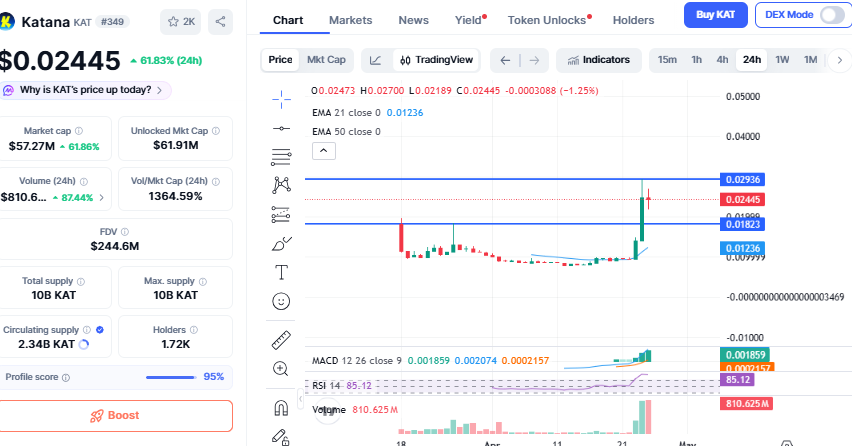
Task: Select the brush drawing tool
Action: coord(281,243)
